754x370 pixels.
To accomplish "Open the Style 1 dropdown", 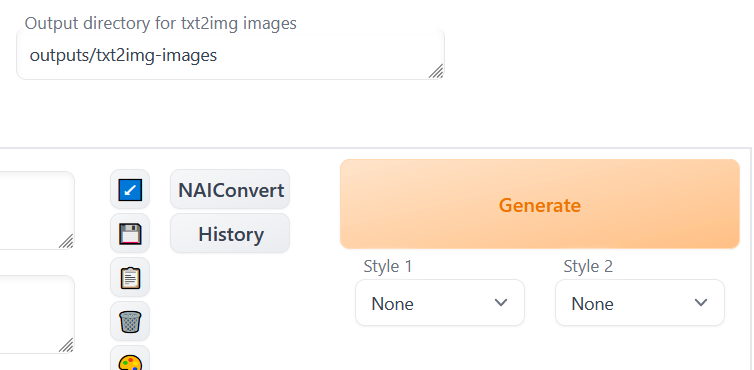I will (440, 303).
